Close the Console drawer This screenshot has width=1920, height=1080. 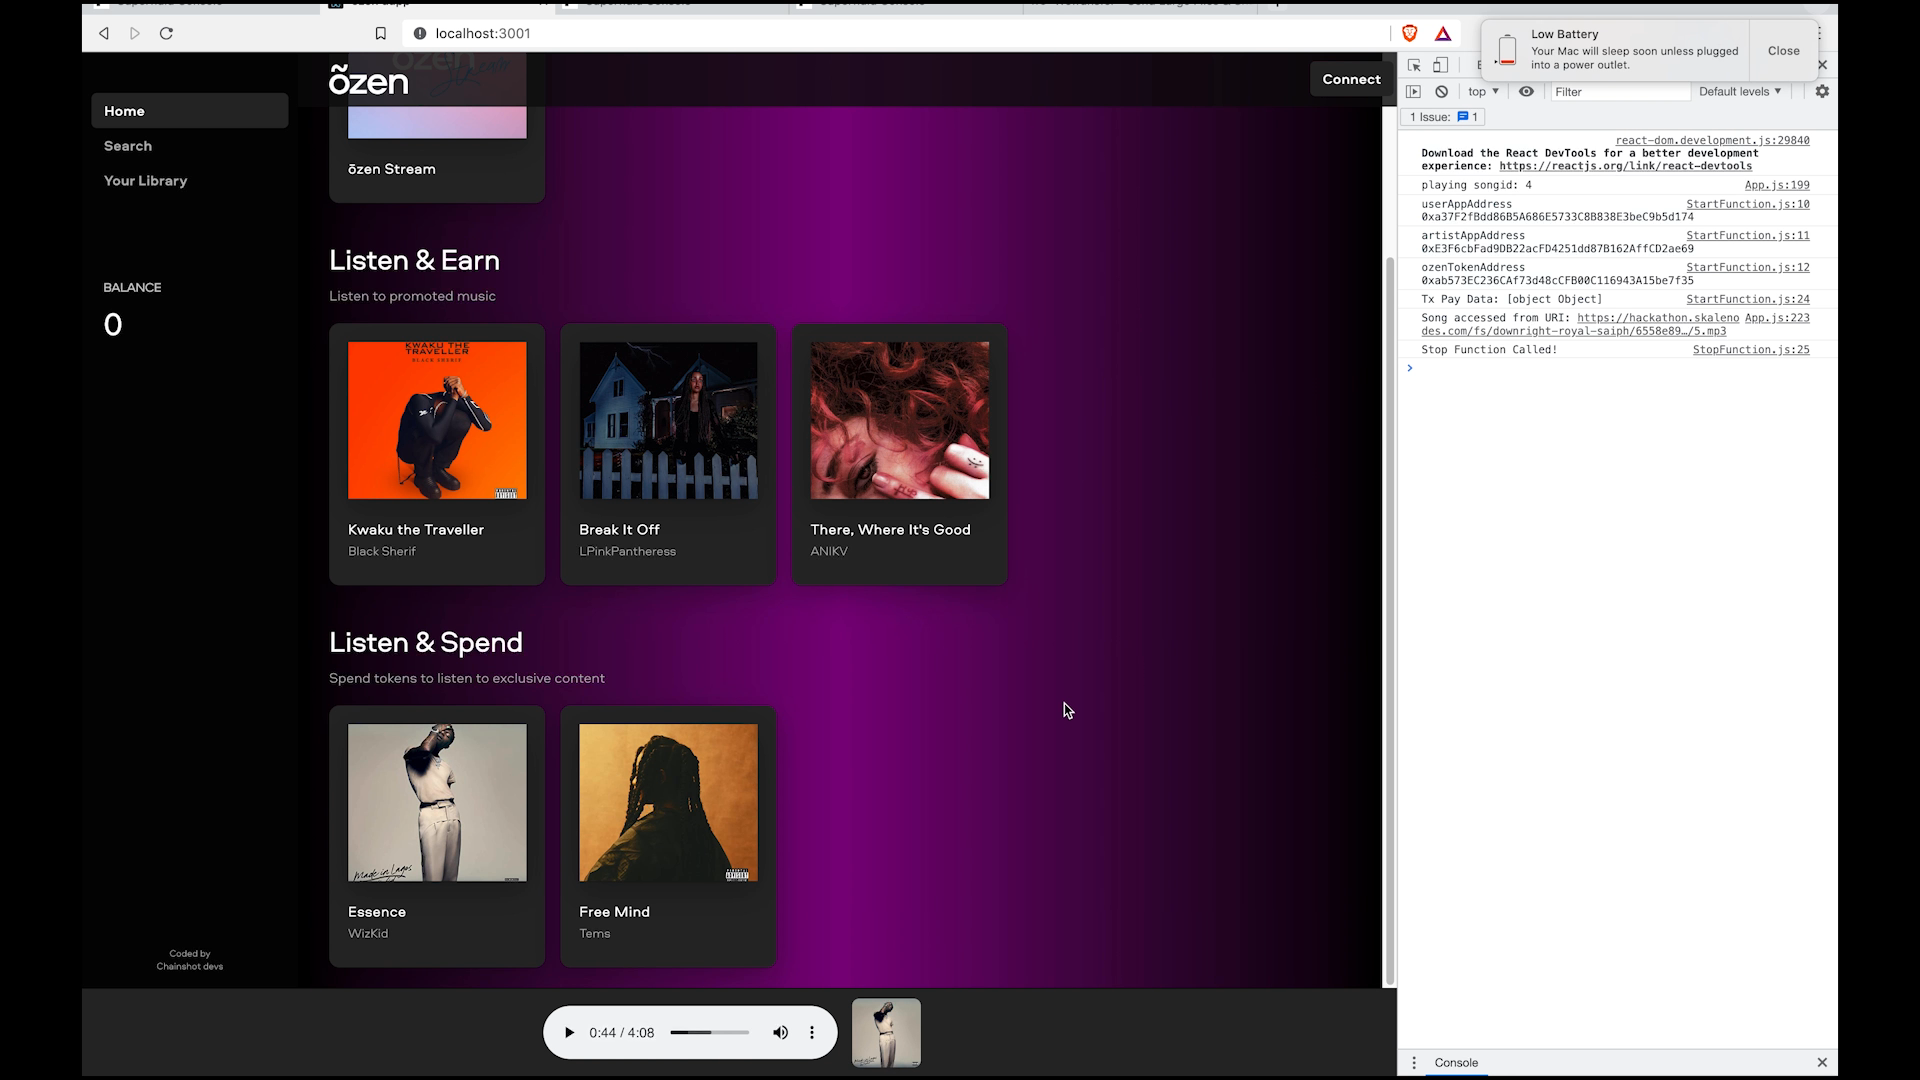[x=1822, y=1063]
